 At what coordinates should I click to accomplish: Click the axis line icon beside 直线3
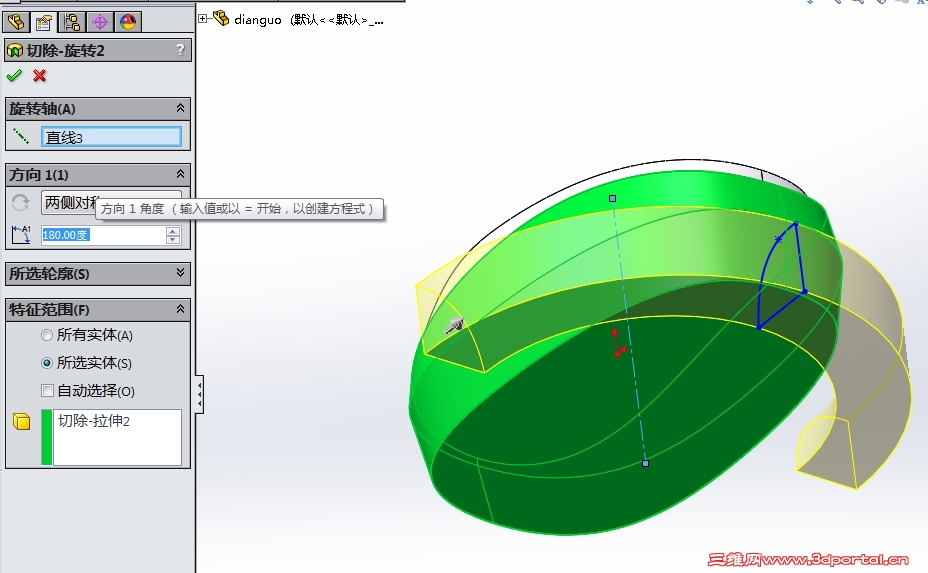(x=21, y=137)
